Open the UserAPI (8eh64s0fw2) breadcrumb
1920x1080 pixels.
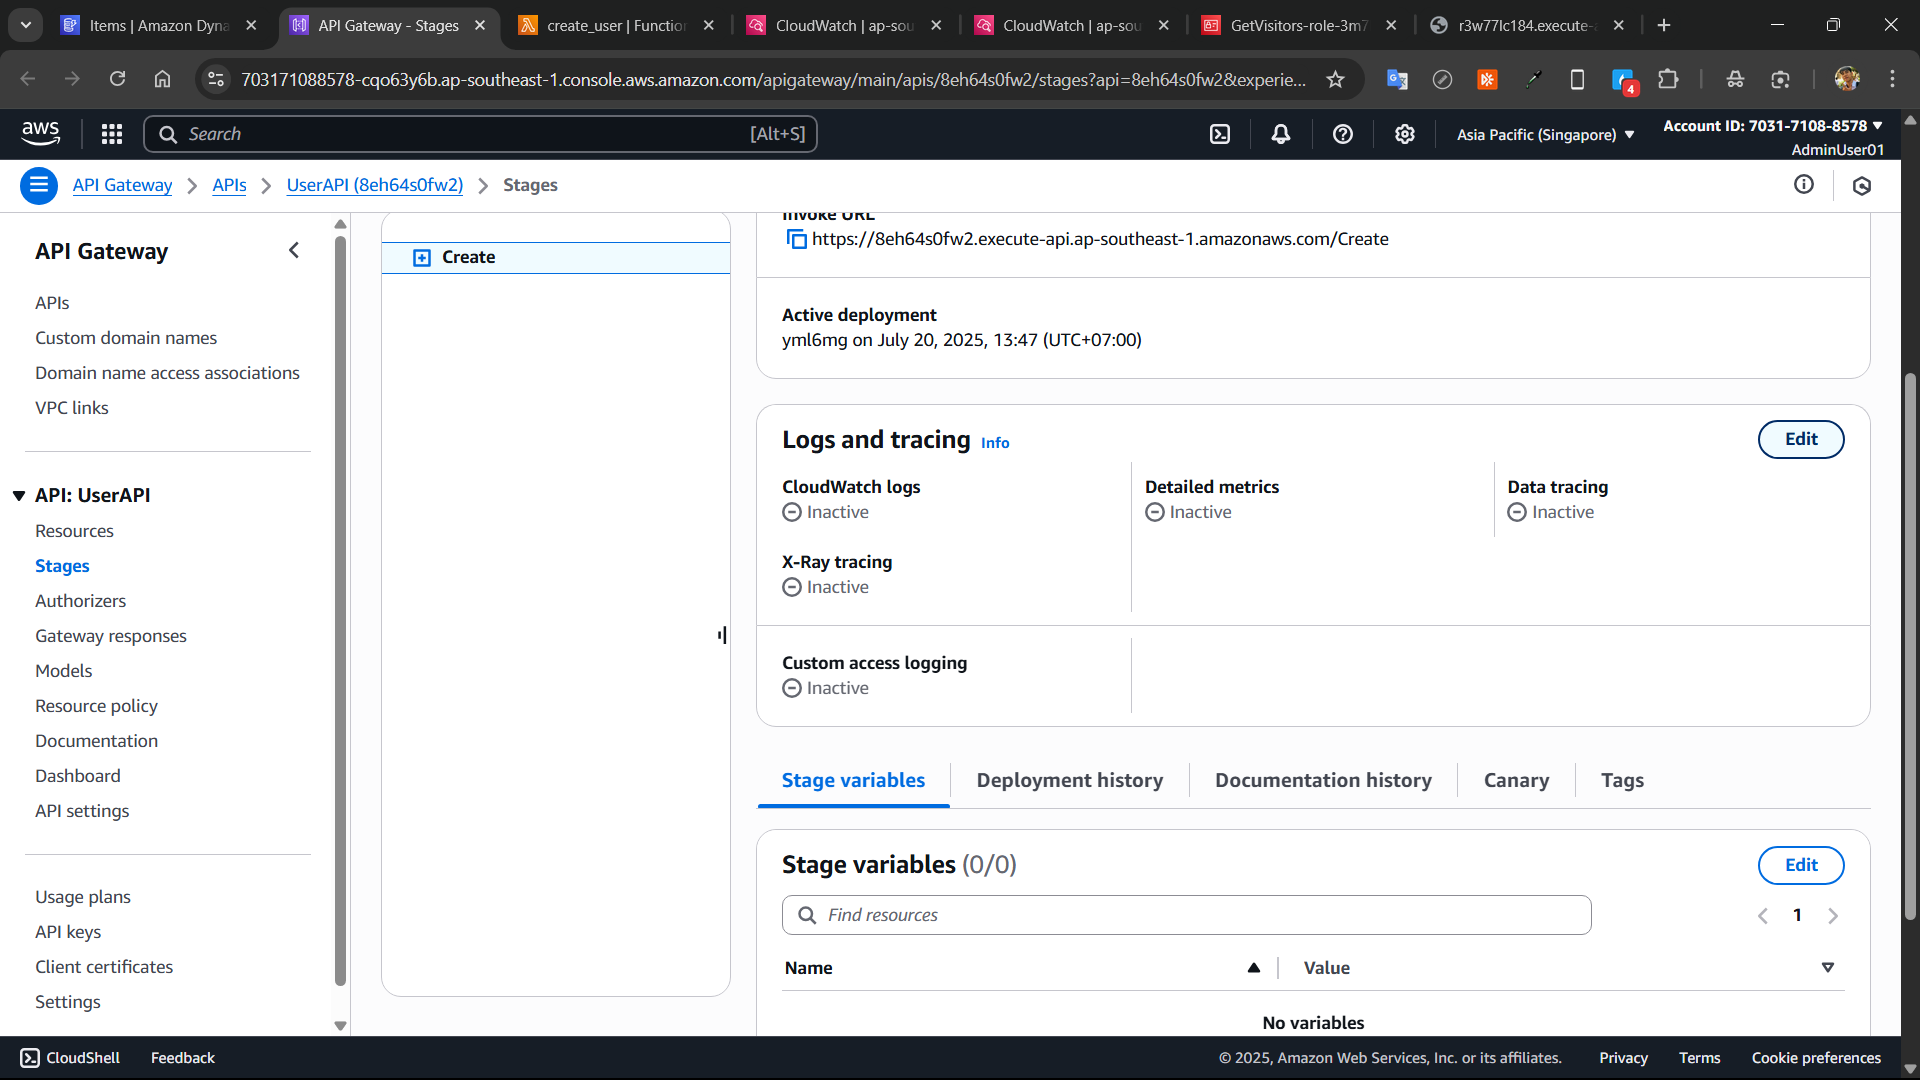[x=375, y=185]
